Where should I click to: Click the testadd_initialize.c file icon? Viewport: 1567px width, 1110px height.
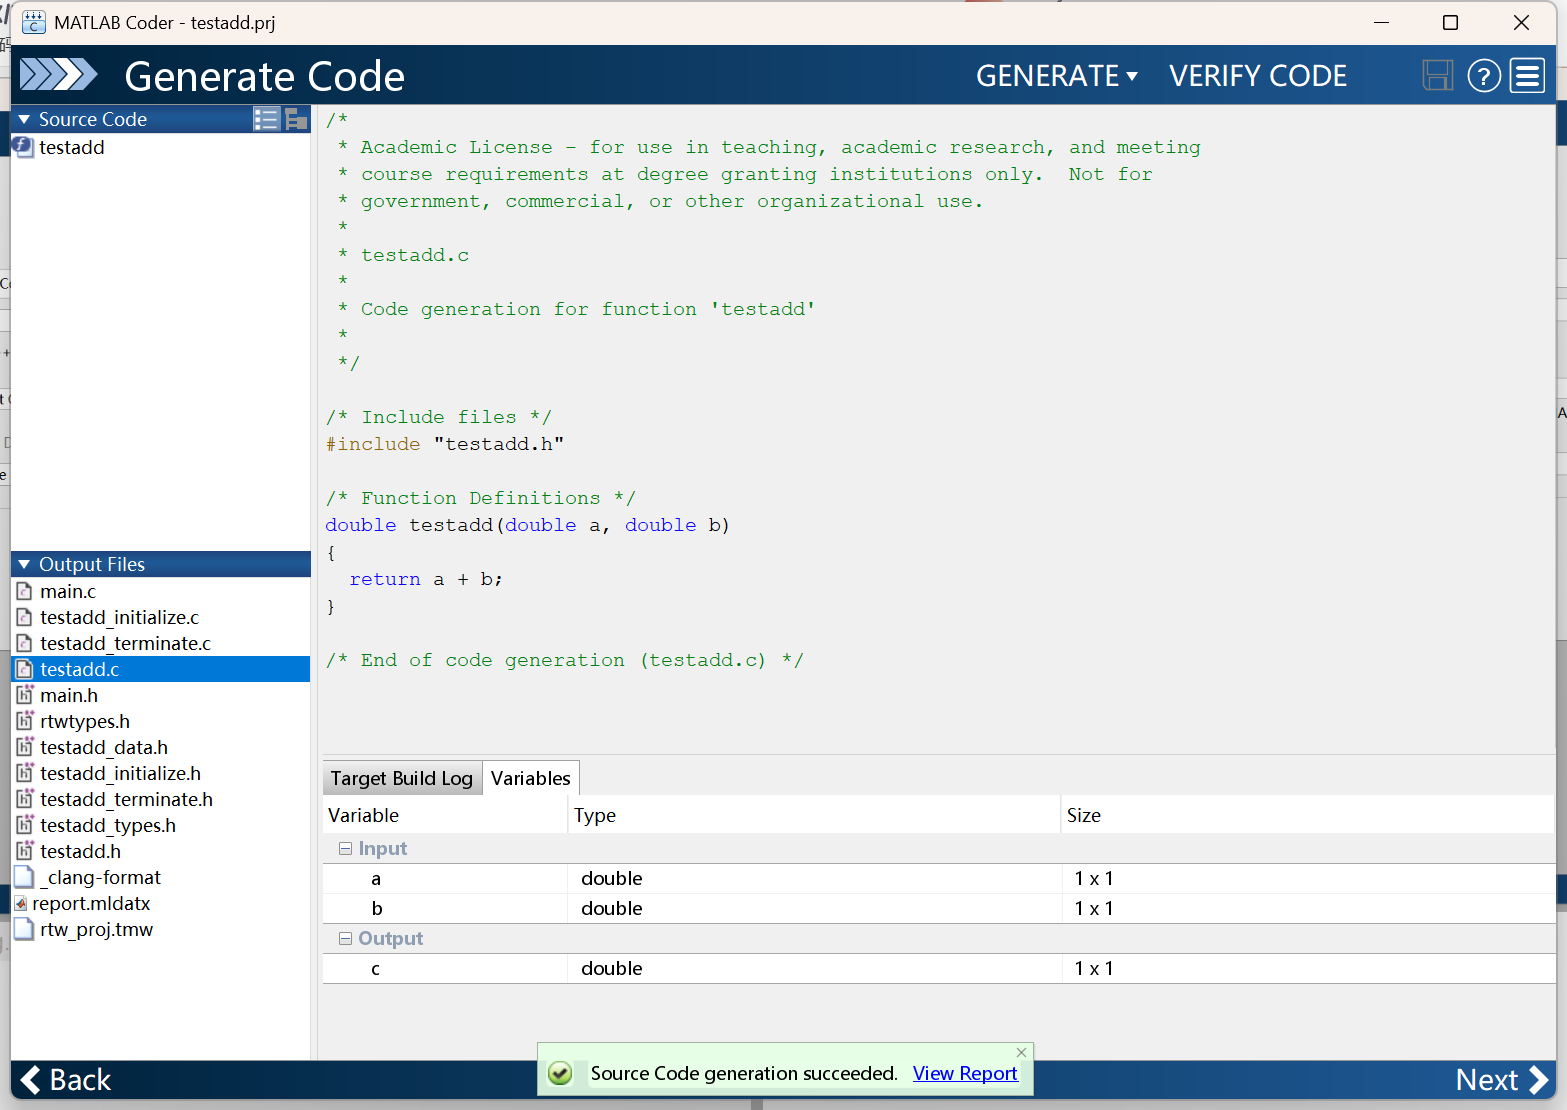click(x=25, y=617)
